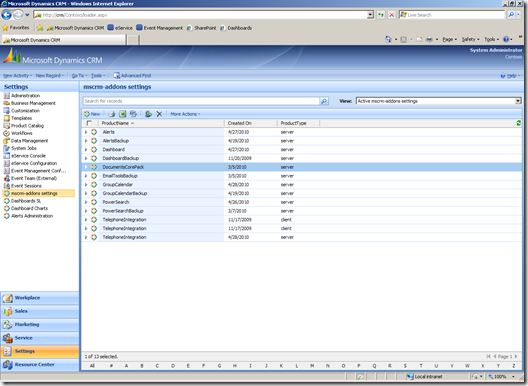Open the New Activity menu
The width and height of the screenshot is (528, 386).
coord(18,75)
